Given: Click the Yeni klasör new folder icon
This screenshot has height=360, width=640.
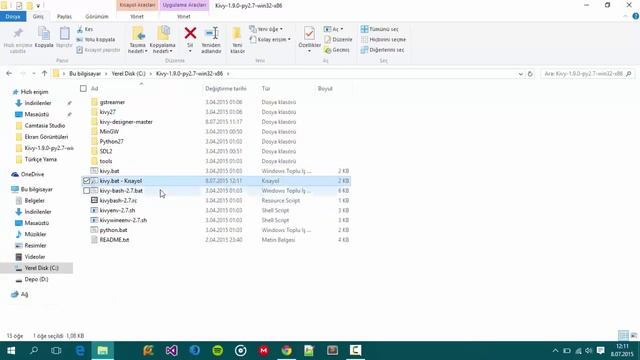Looking at the screenshot, I should (237, 33).
